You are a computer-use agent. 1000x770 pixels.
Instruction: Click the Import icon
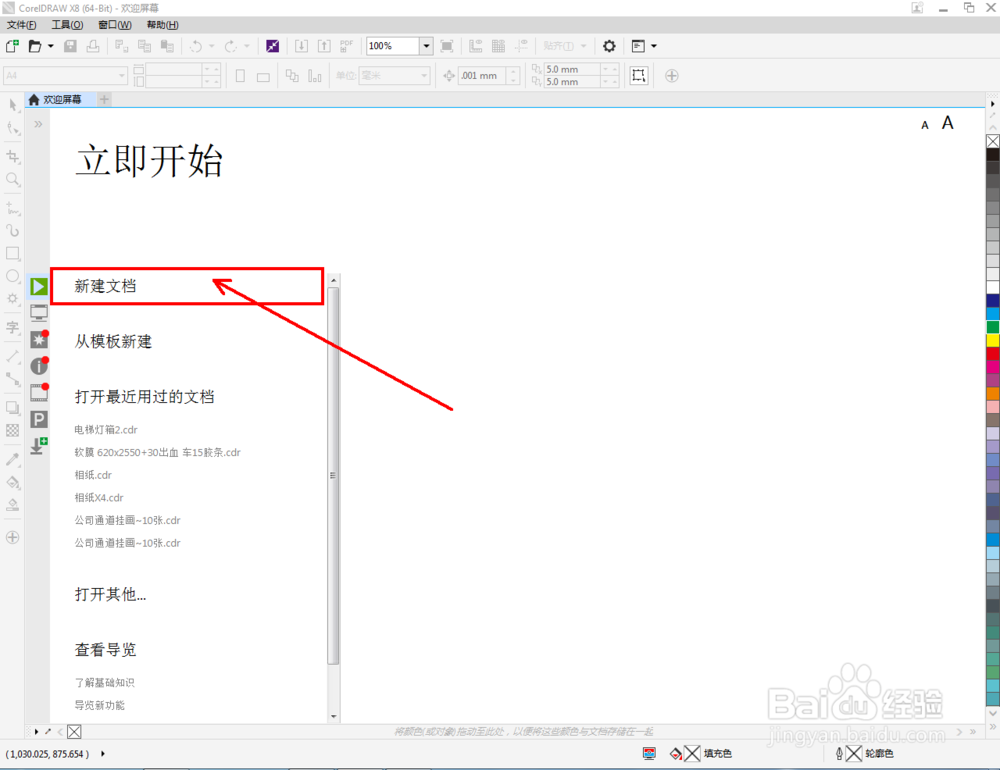coord(301,46)
